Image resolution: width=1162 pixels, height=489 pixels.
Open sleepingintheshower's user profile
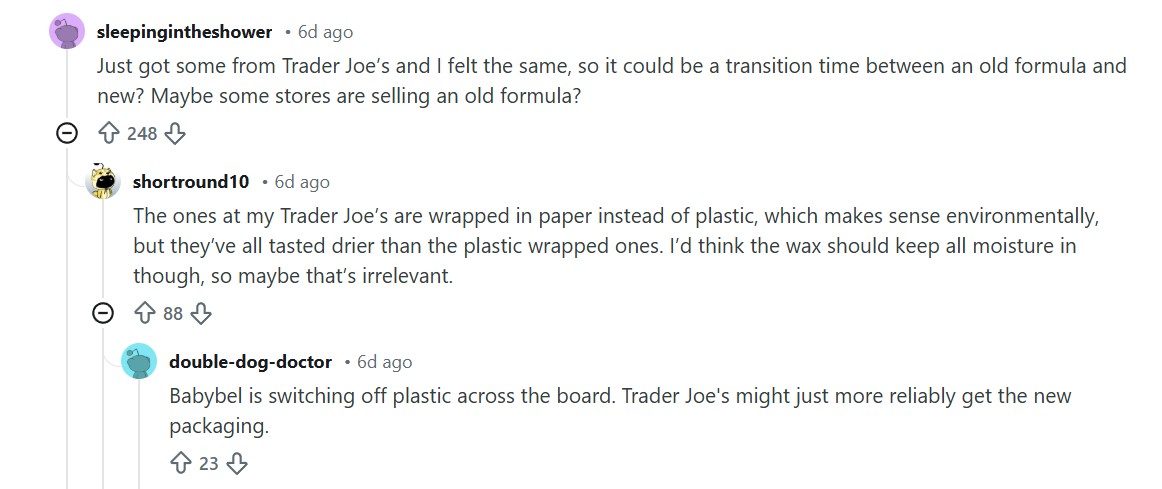point(184,32)
